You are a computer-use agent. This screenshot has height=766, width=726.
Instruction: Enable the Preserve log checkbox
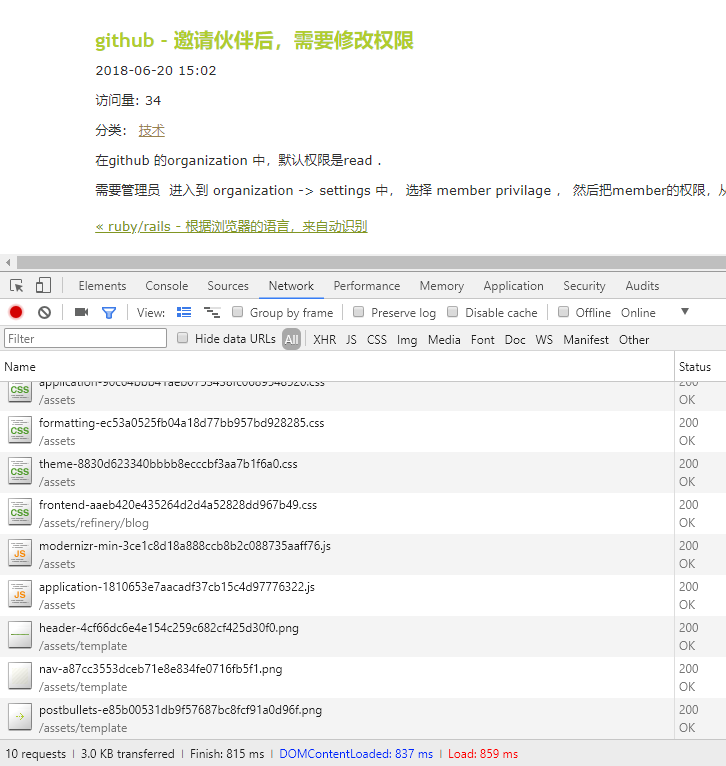coord(359,313)
